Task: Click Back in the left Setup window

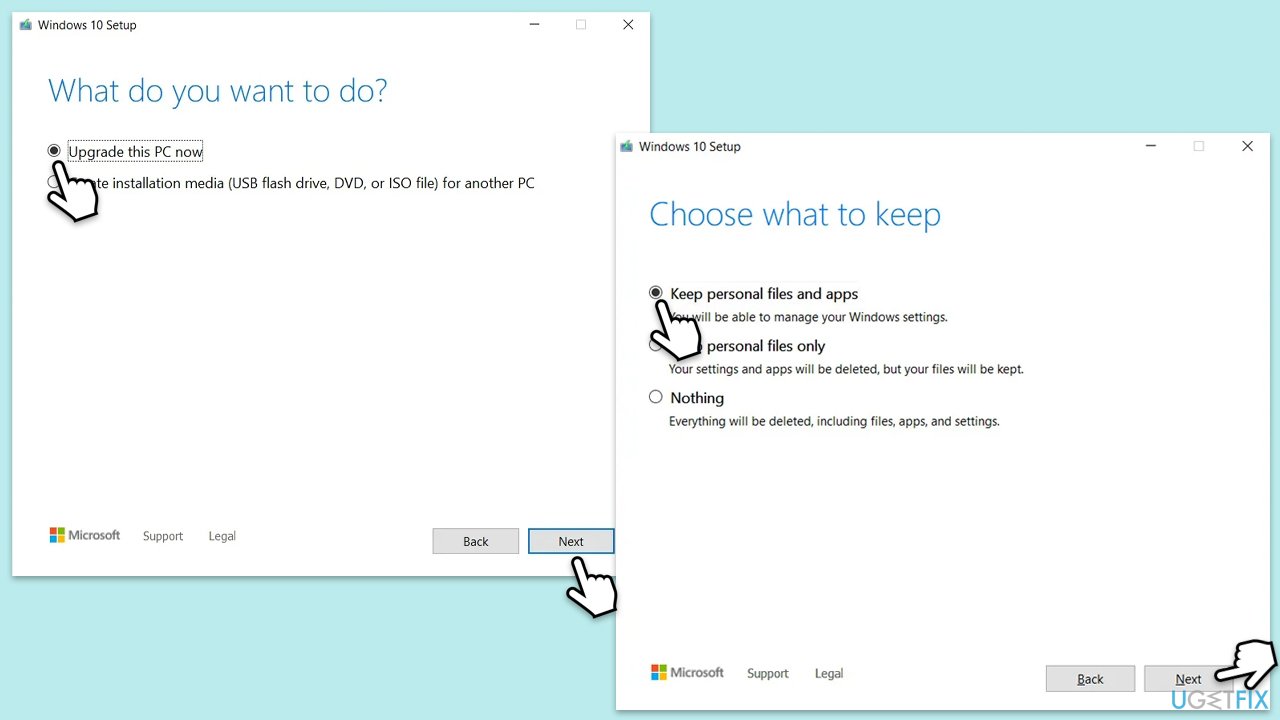Action: (x=476, y=541)
